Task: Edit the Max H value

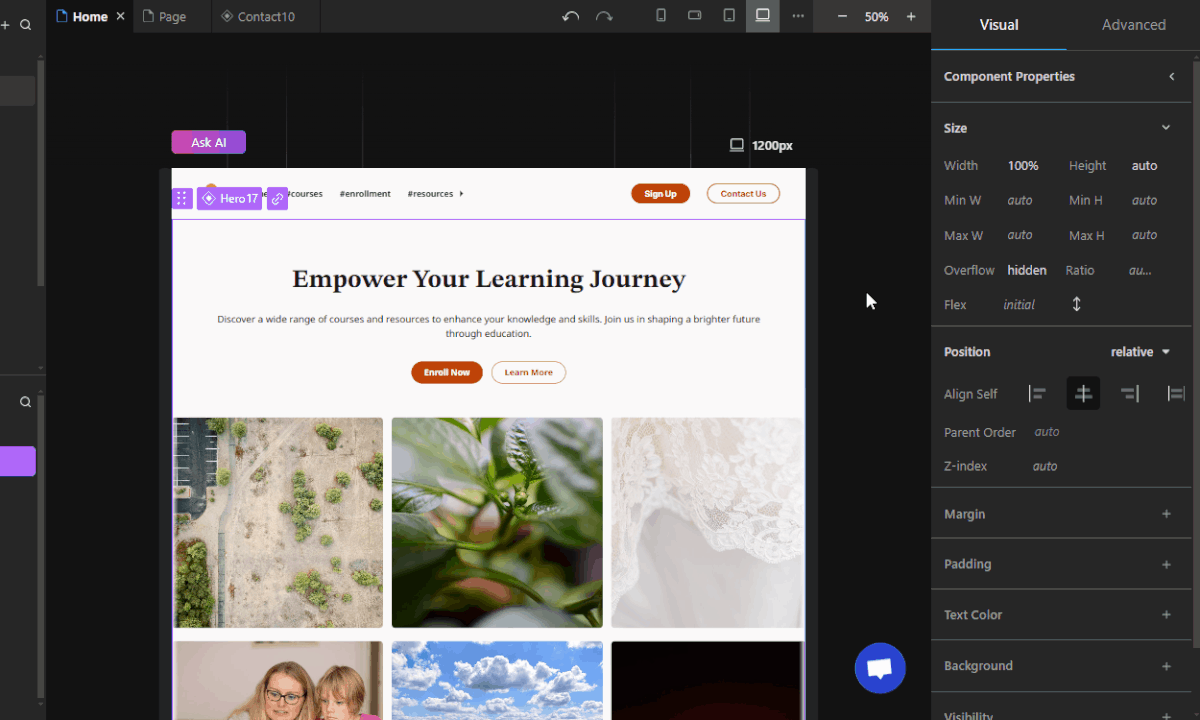Action: (1144, 235)
